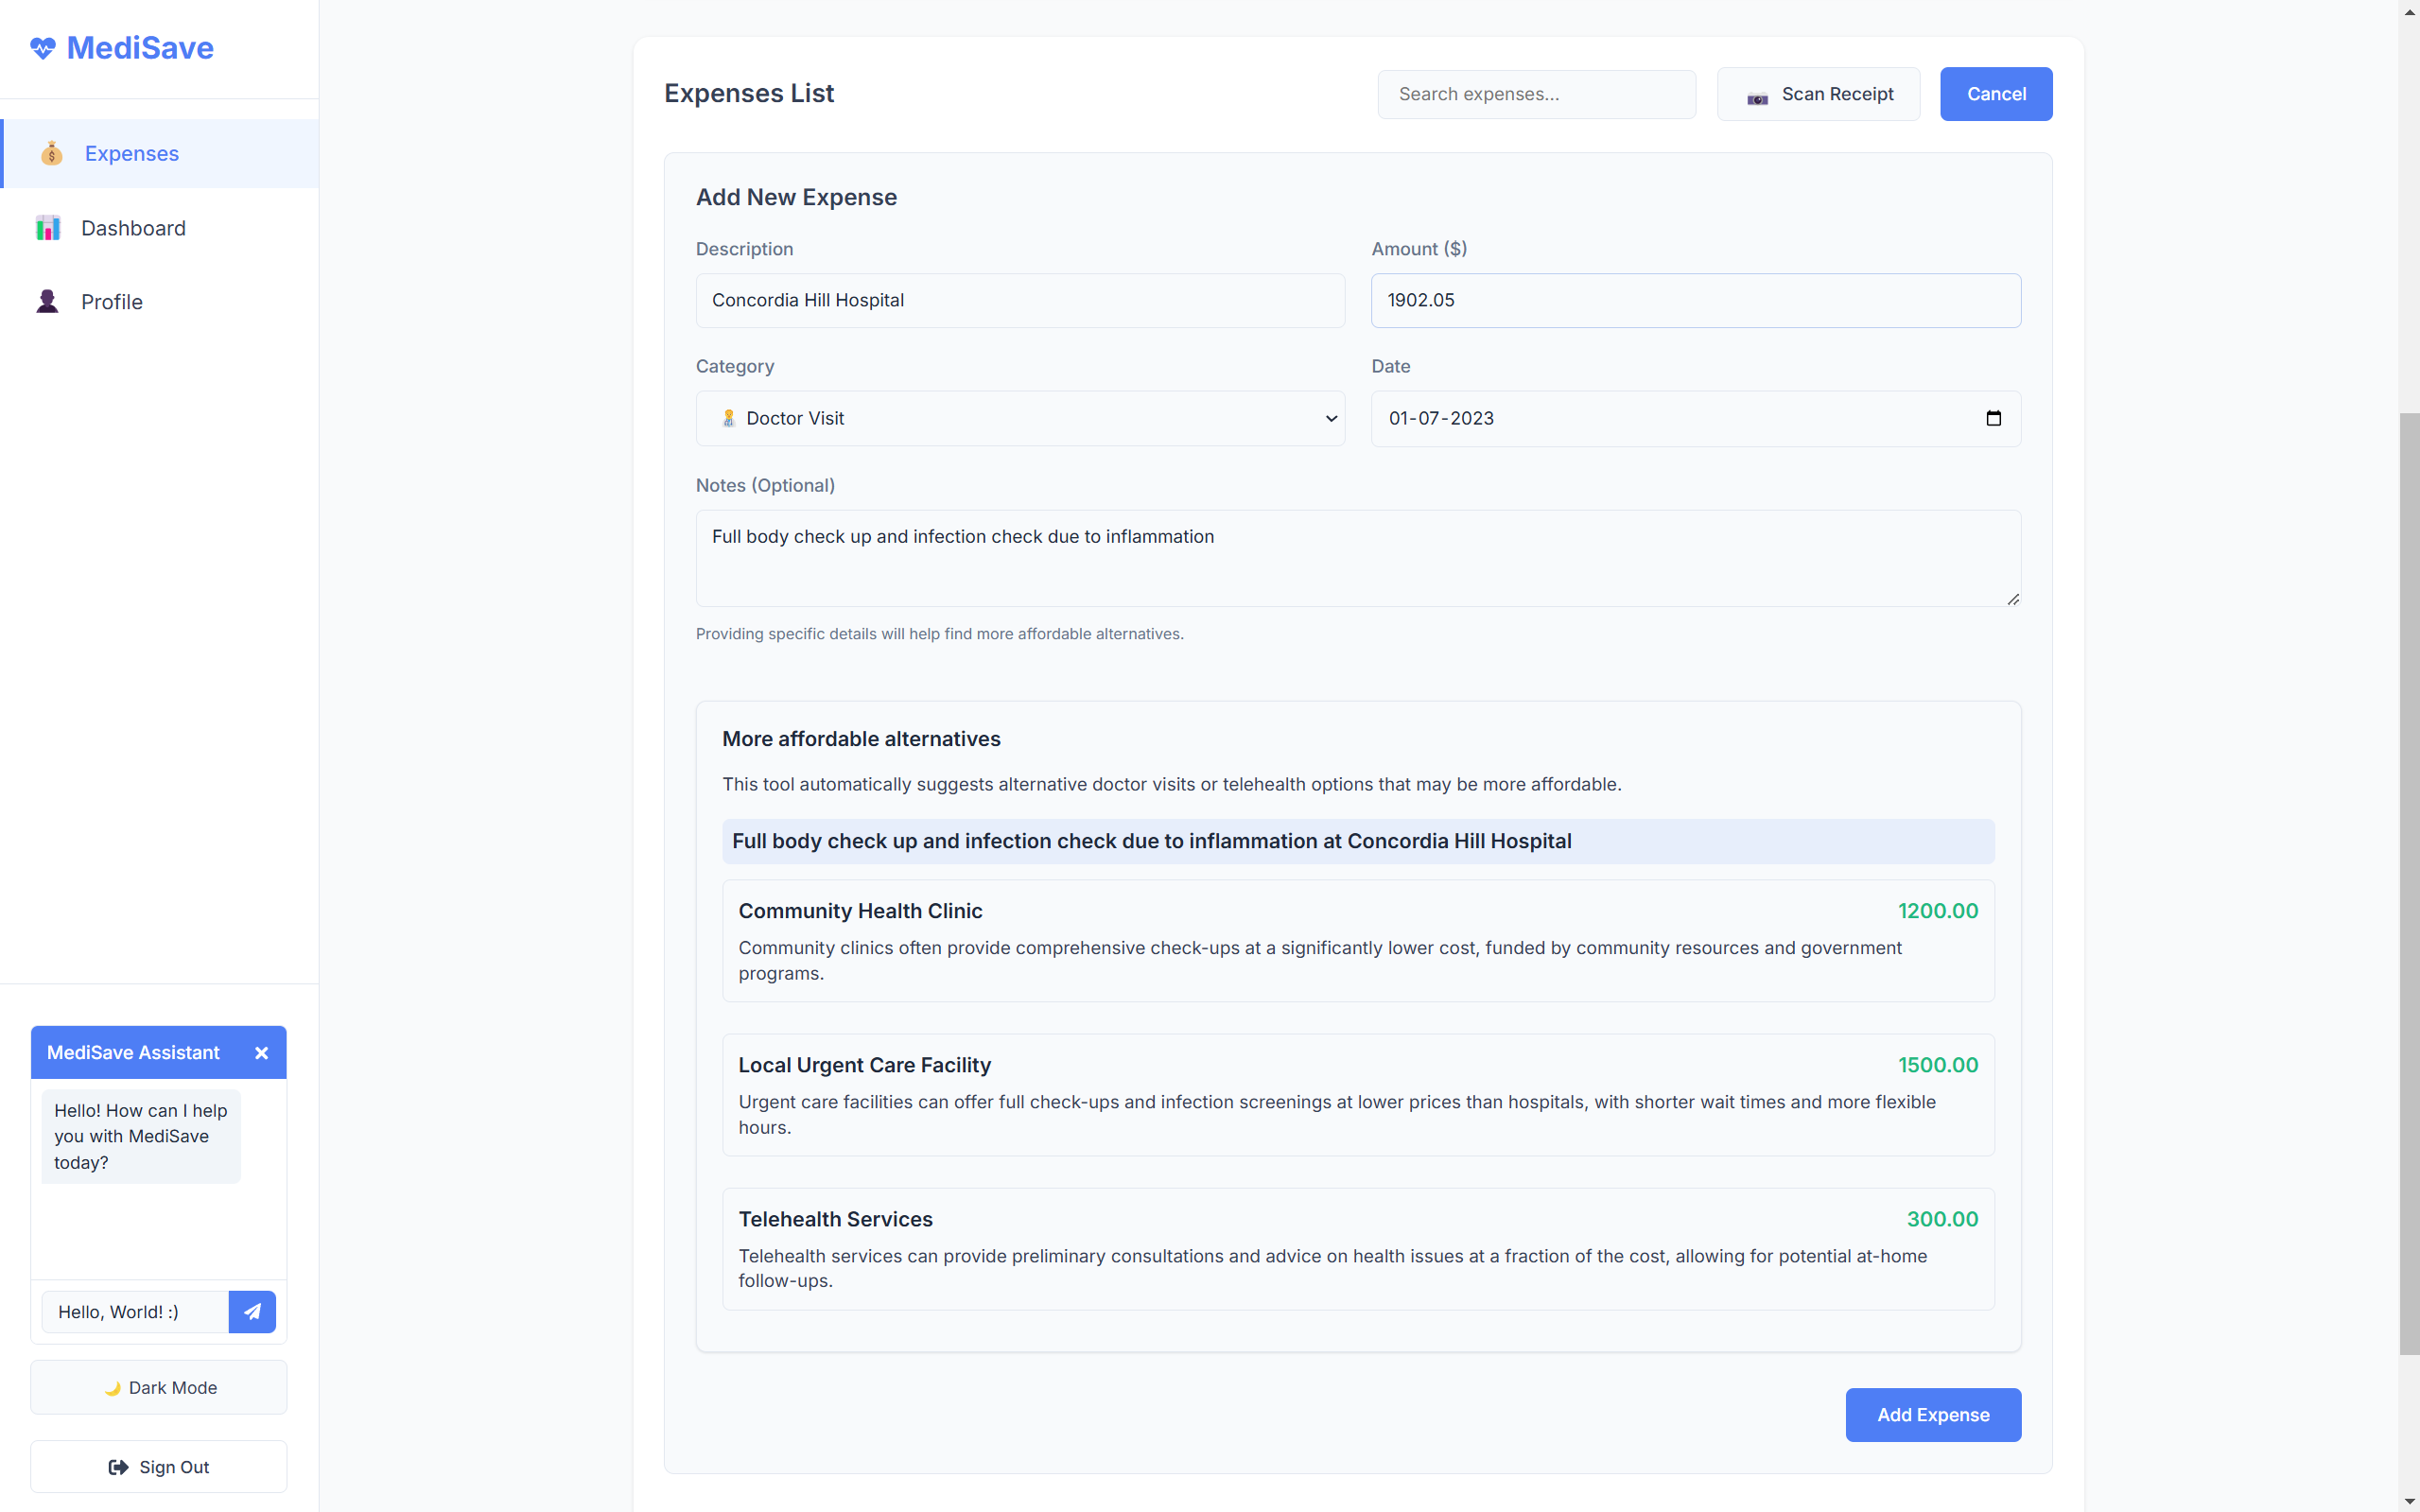
Task: Focus the Amount input field
Action: 1695,300
